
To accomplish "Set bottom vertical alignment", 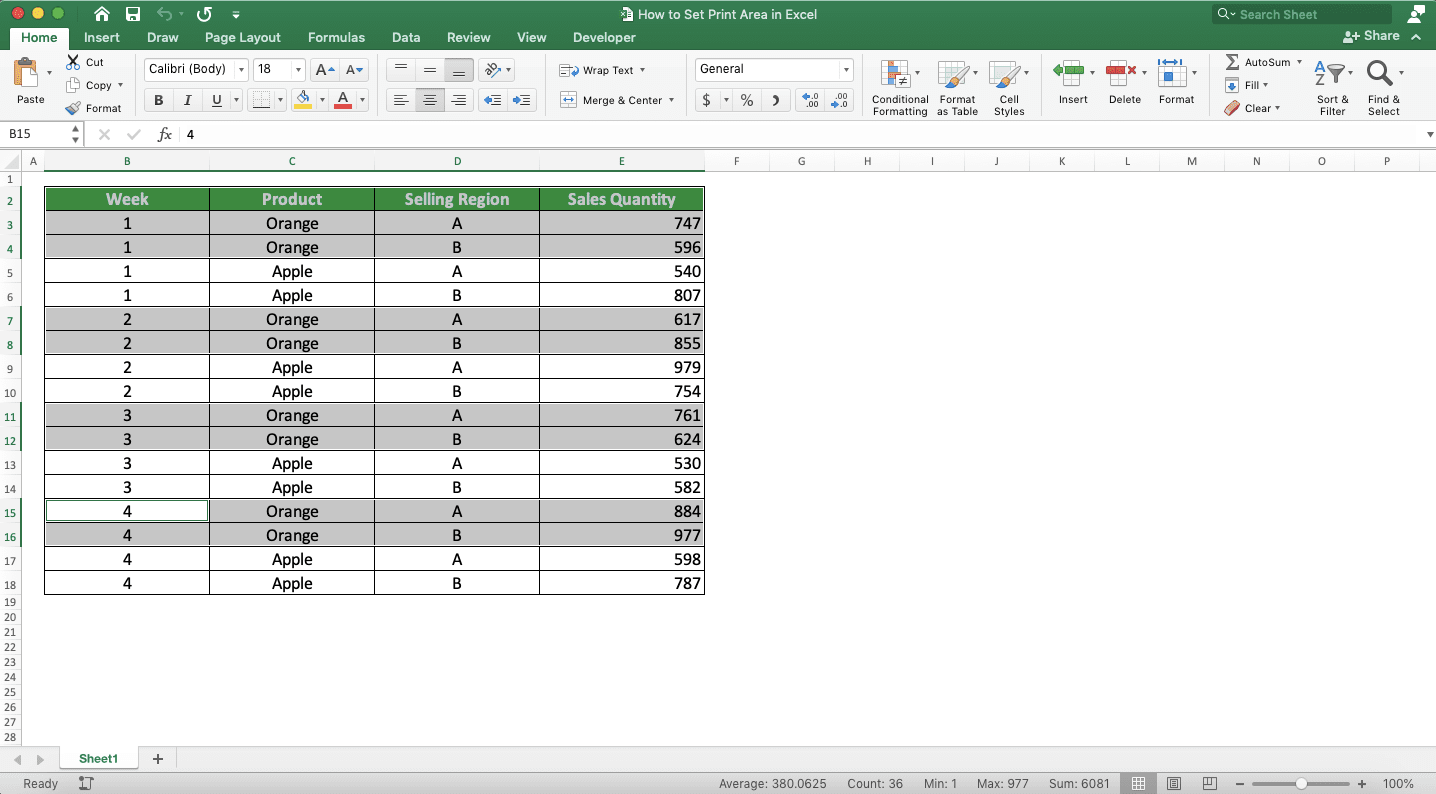I will click(x=459, y=70).
